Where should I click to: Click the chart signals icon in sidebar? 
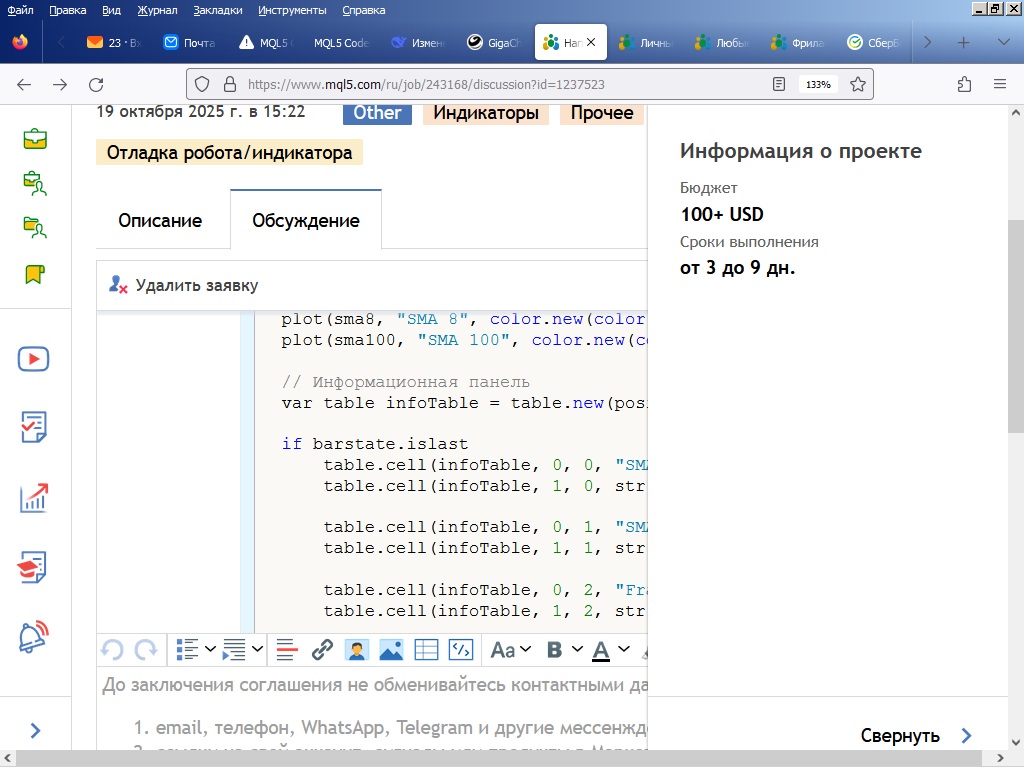(x=34, y=498)
